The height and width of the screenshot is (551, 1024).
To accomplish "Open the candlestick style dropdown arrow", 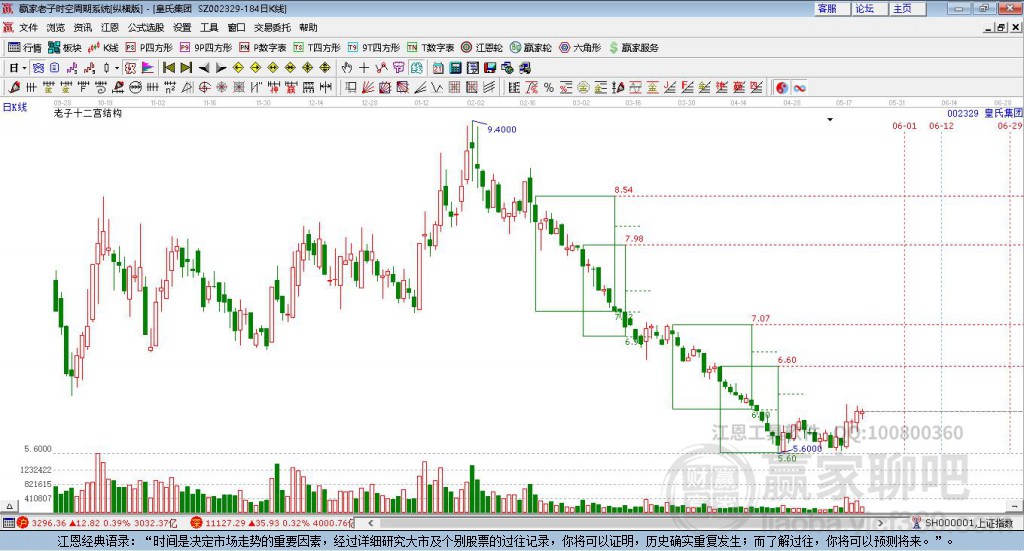I will coord(116,68).
